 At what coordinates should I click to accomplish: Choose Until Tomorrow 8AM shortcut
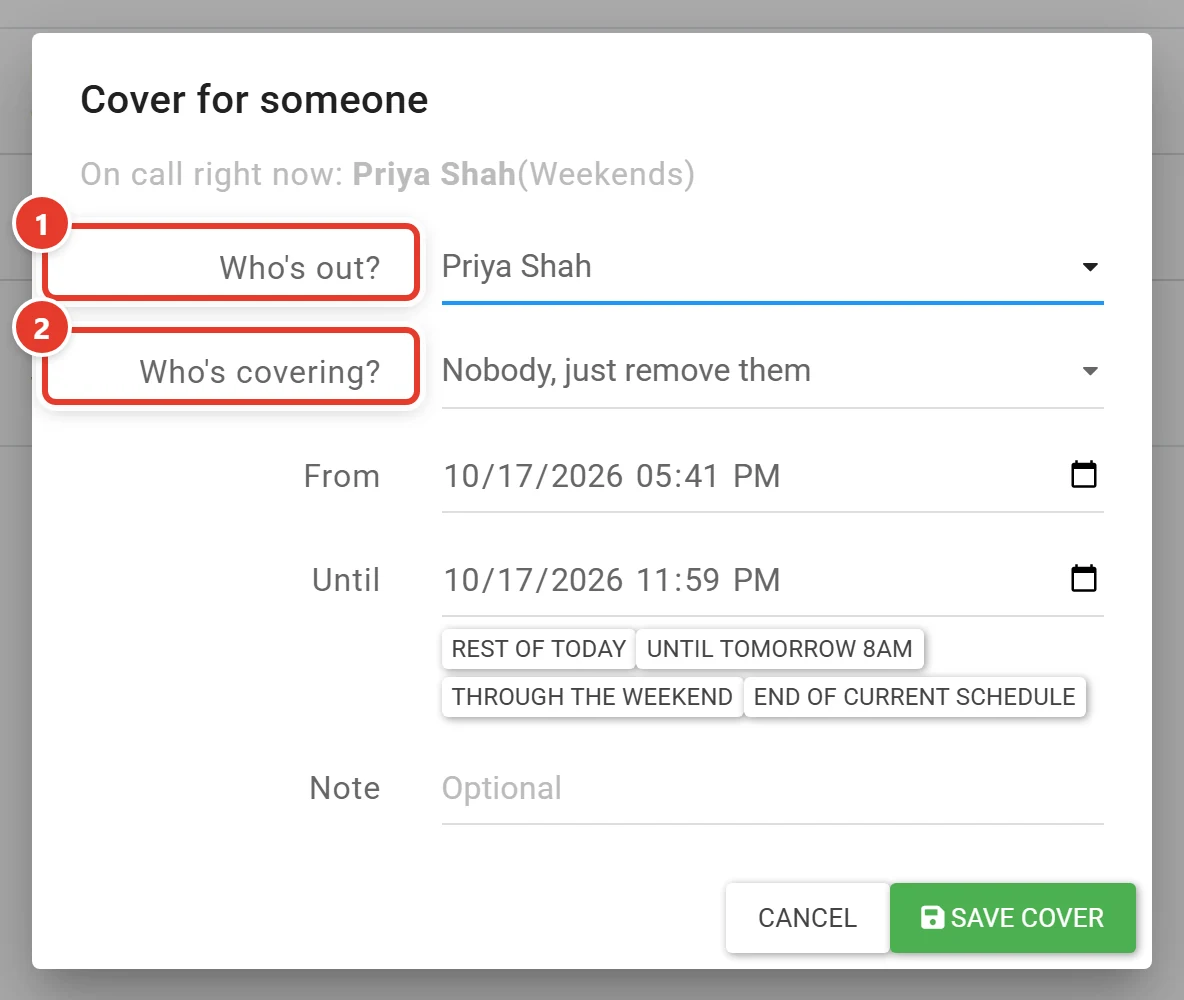(x=780, y=649)
